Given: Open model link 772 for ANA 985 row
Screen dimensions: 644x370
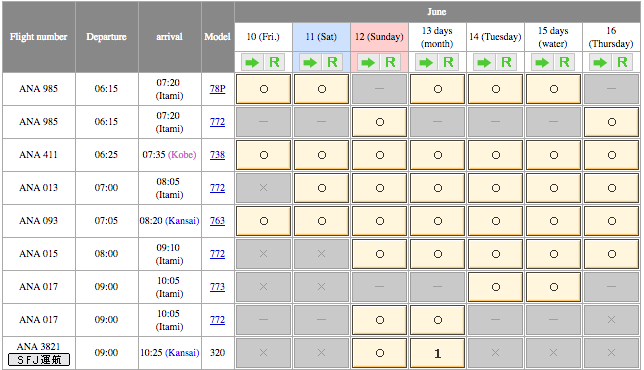Looking at the screenshot, I should click(x=217, y=122).
